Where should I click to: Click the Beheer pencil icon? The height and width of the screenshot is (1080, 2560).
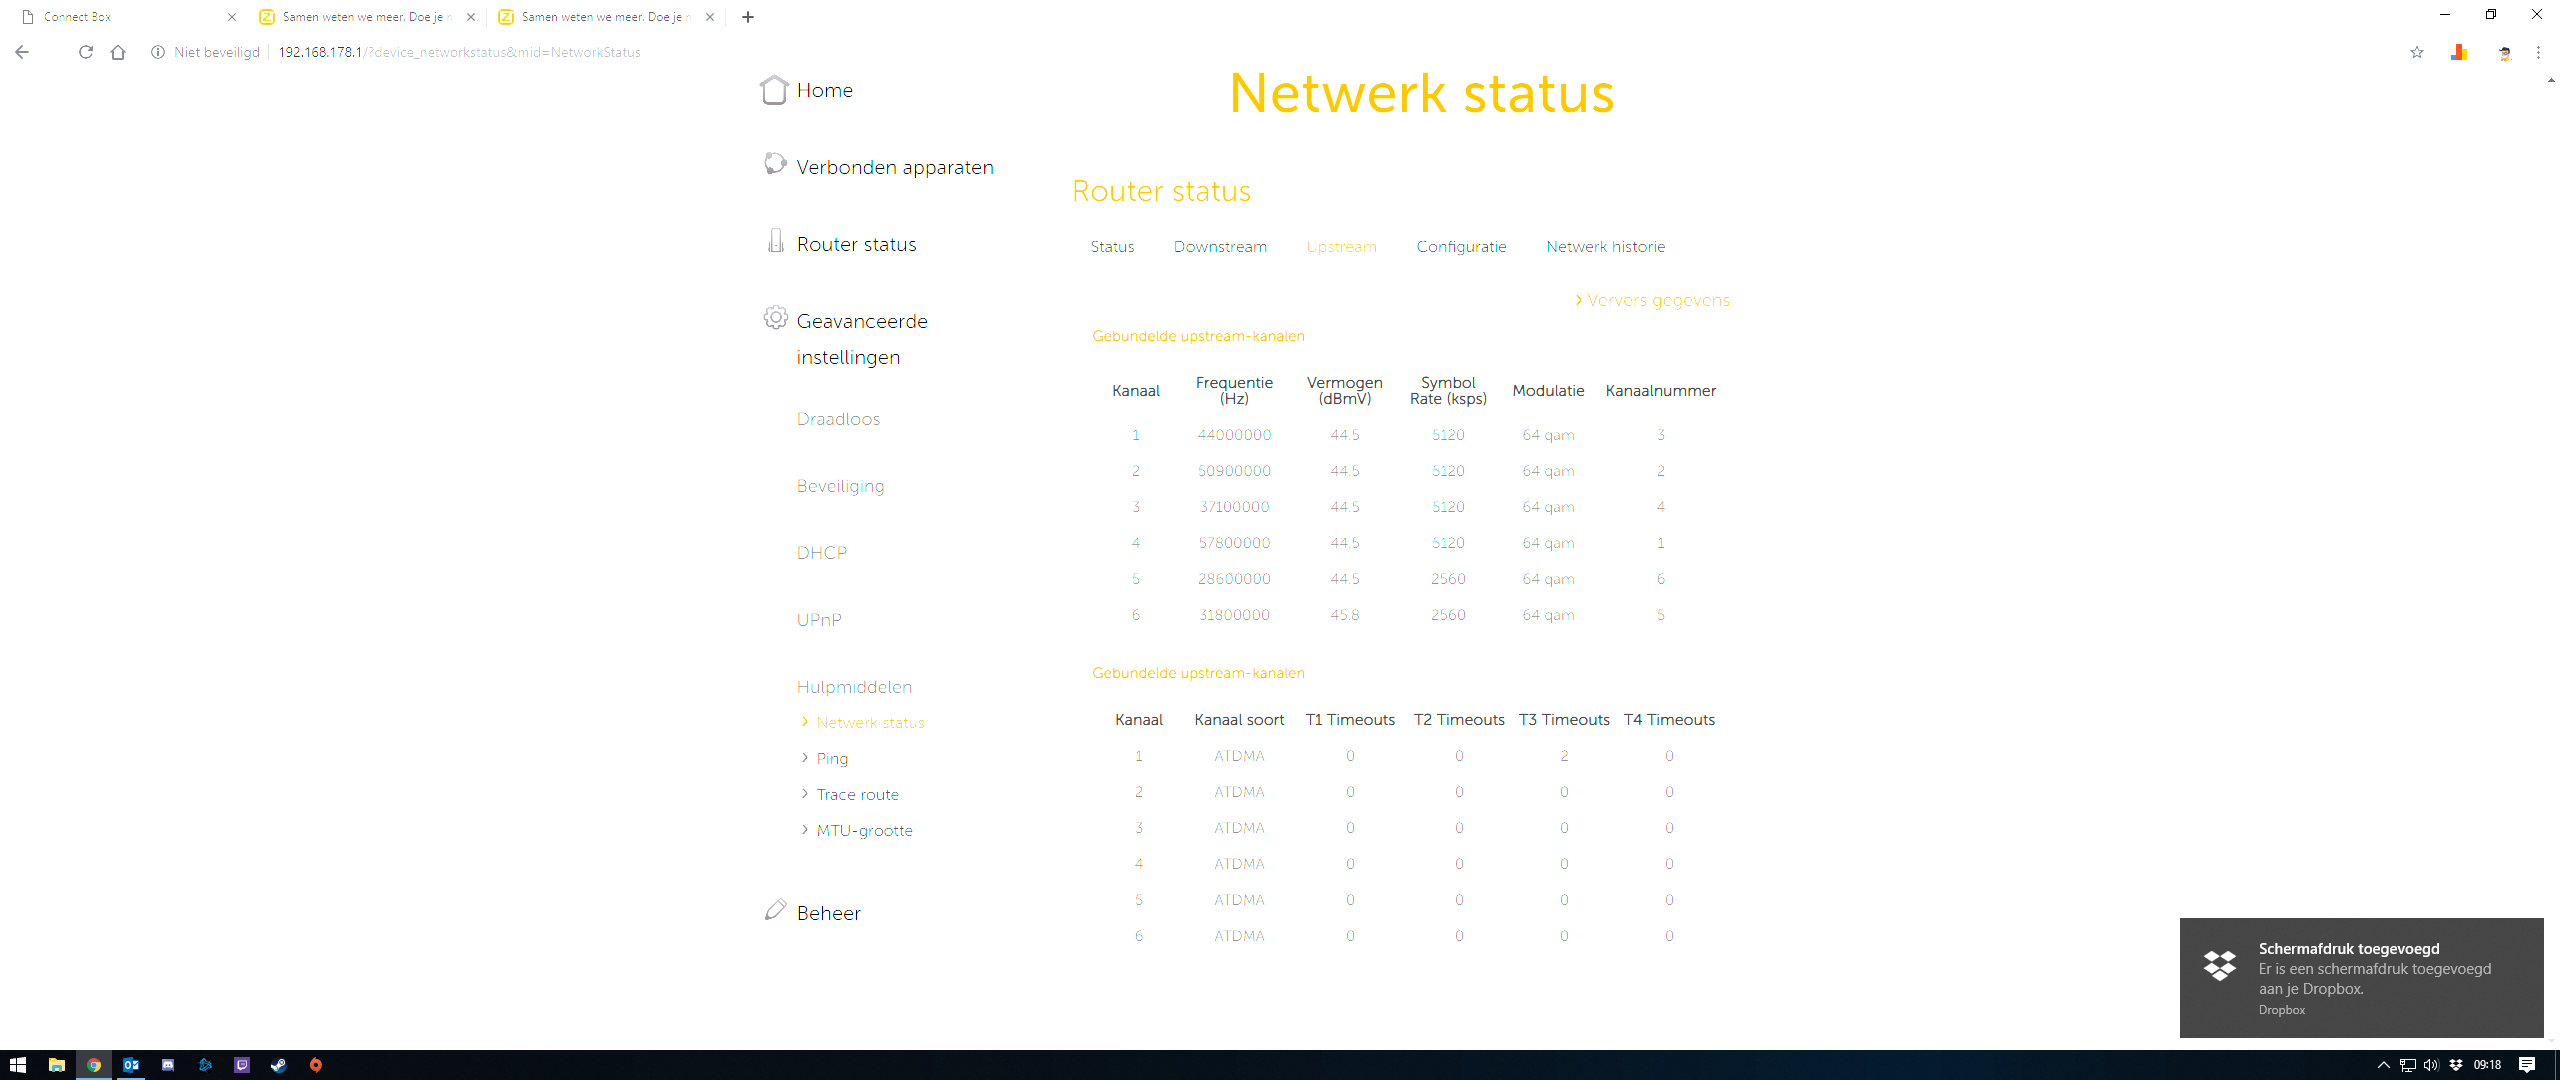tap(775, 910)
